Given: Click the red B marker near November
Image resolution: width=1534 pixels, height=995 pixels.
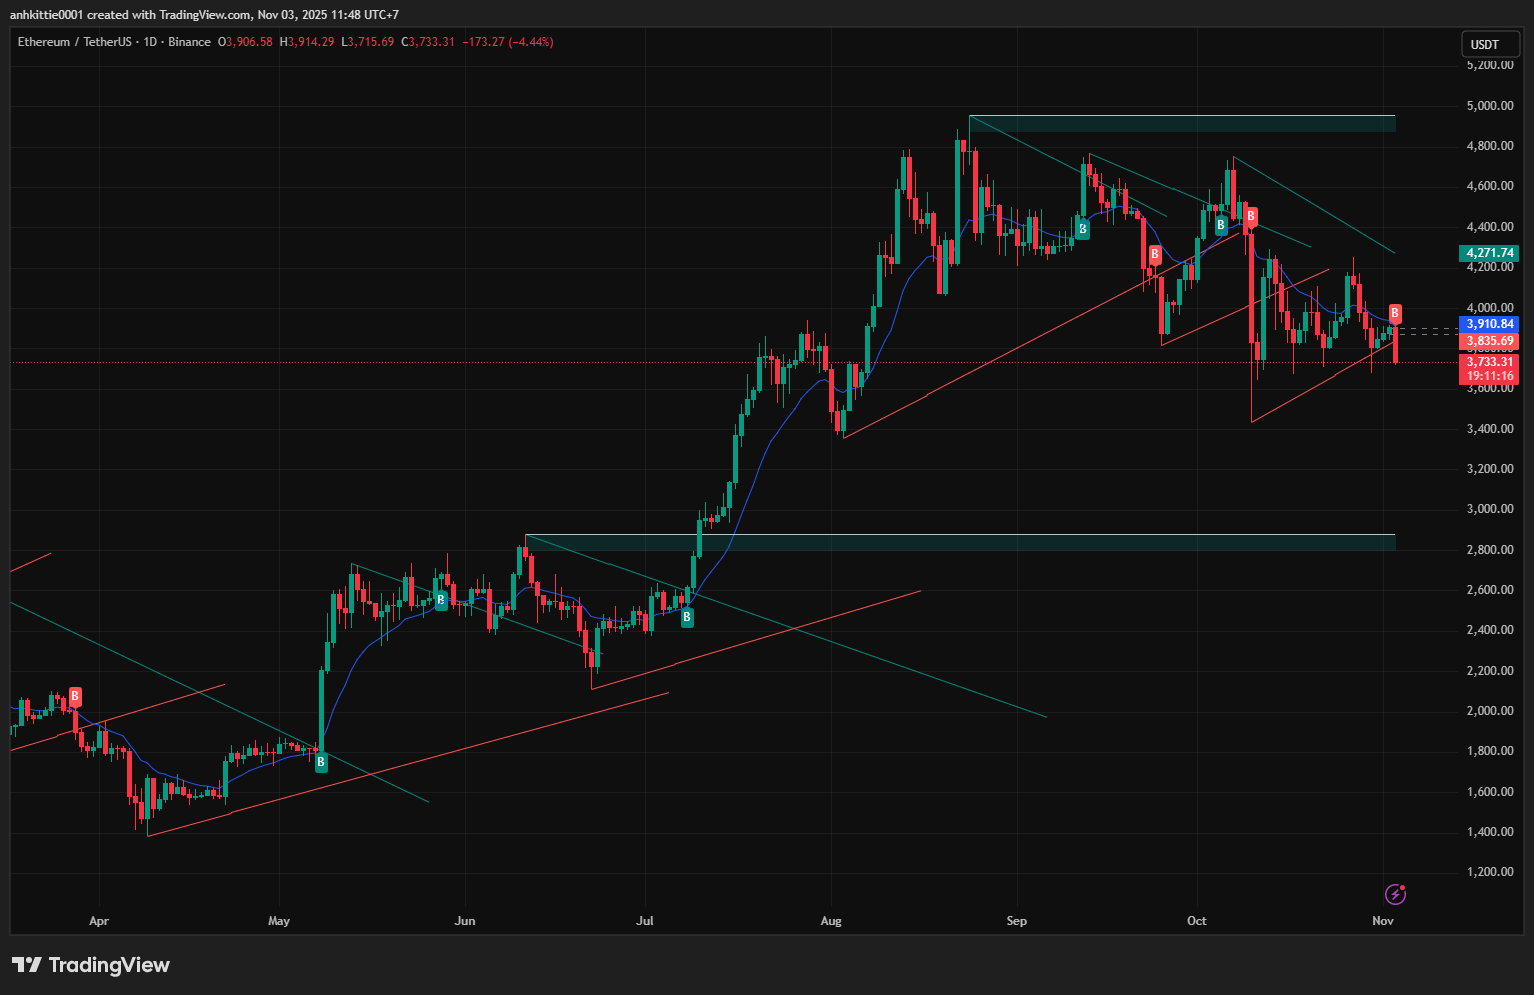Looking at the screenshot, I should 1395,313.
